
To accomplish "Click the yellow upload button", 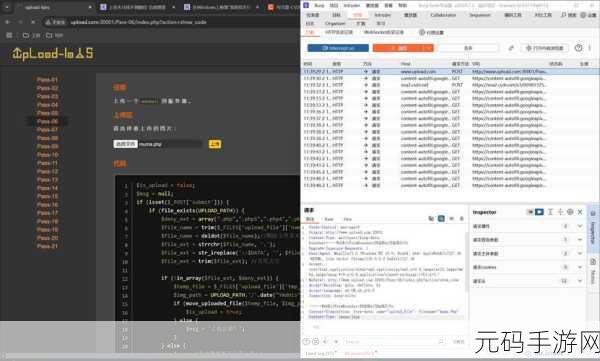I will [215, 144].
